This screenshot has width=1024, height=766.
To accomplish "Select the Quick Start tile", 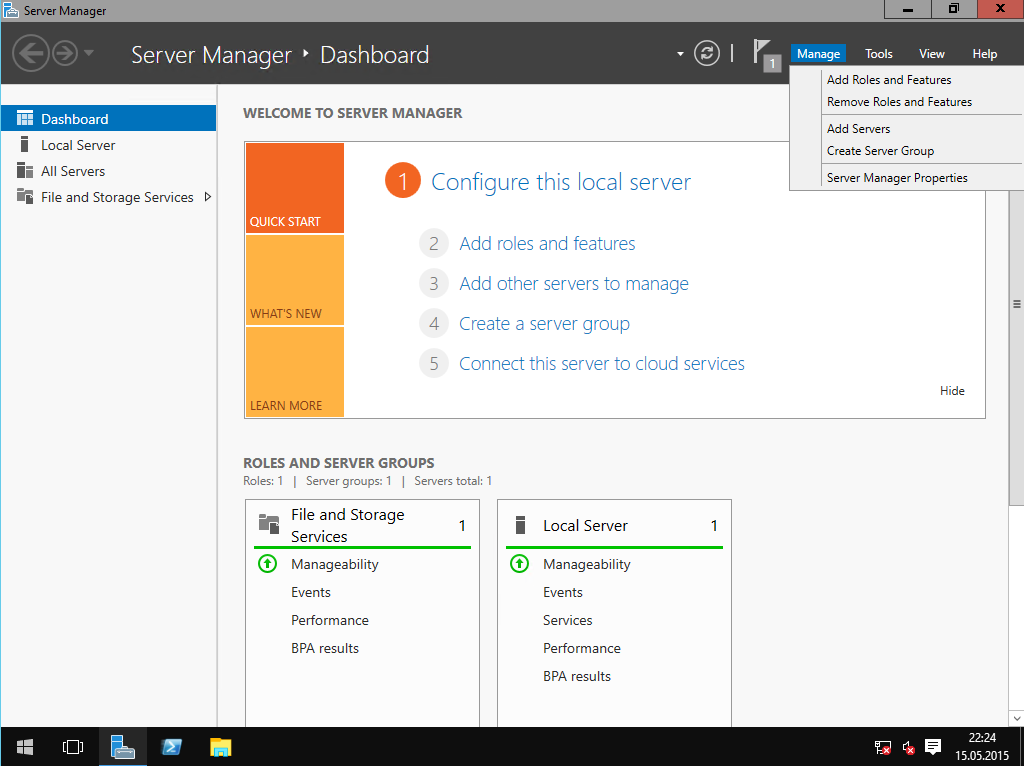I will coord(295,188).
